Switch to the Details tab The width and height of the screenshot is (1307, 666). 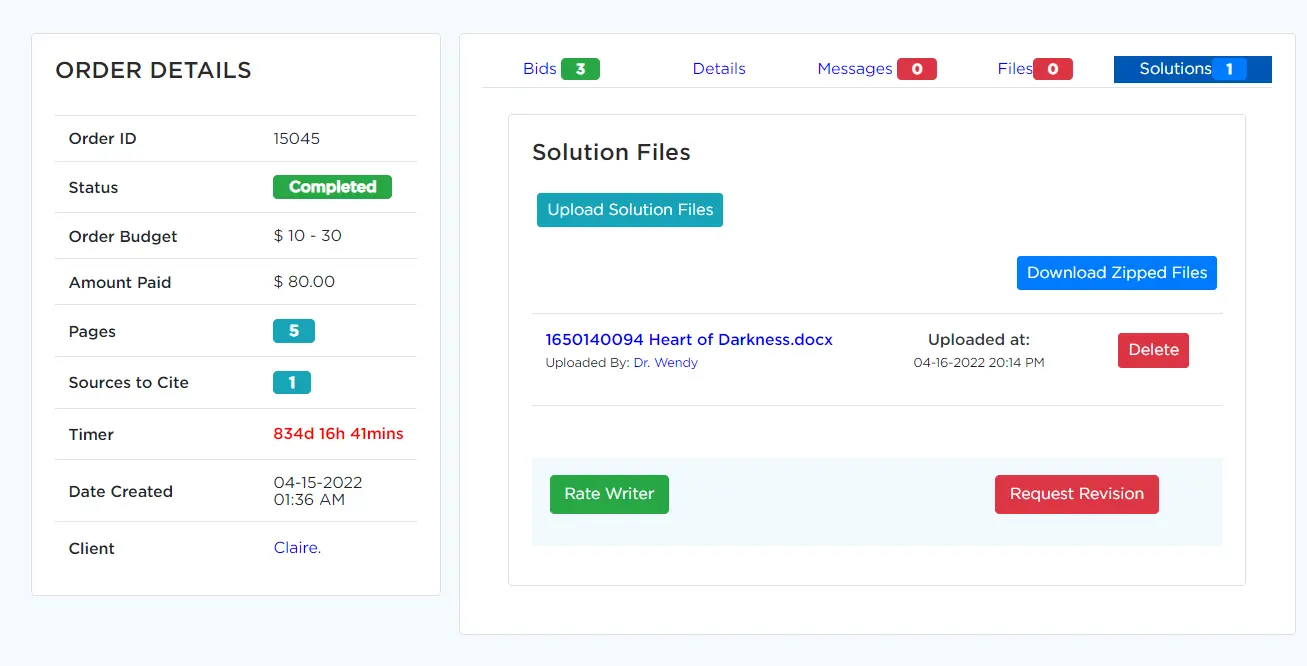719,69
